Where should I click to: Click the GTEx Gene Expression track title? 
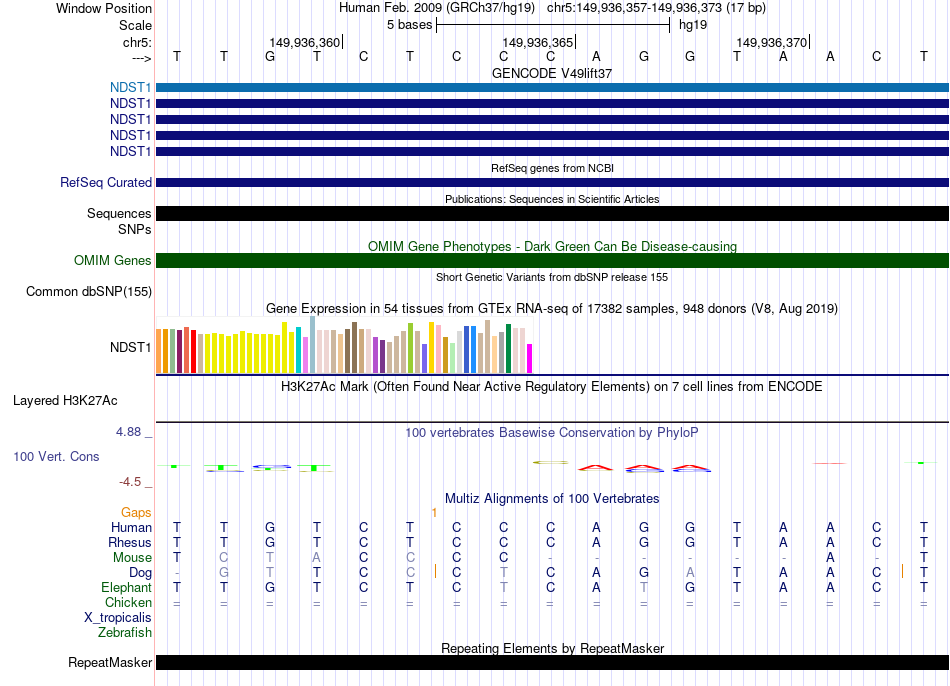coord(552,308)
